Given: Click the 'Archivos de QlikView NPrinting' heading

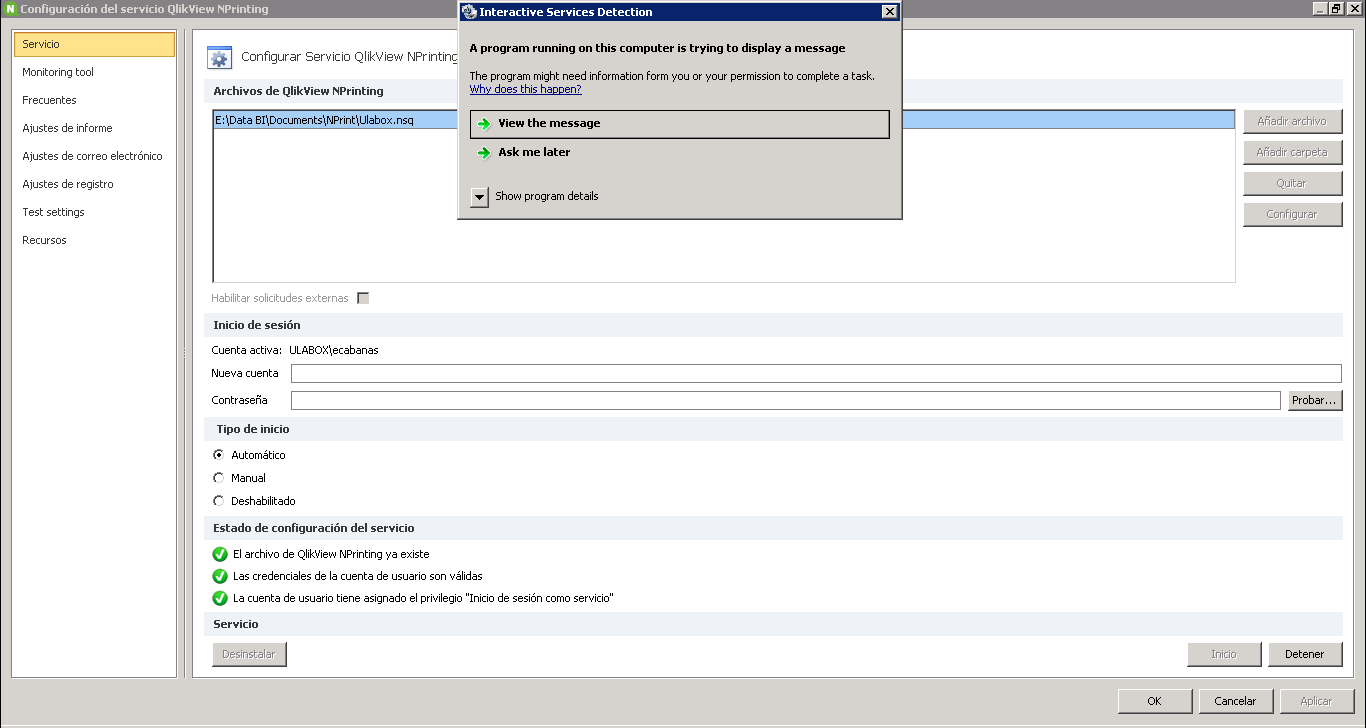Looking at the screenshot, I should point(298,91).
